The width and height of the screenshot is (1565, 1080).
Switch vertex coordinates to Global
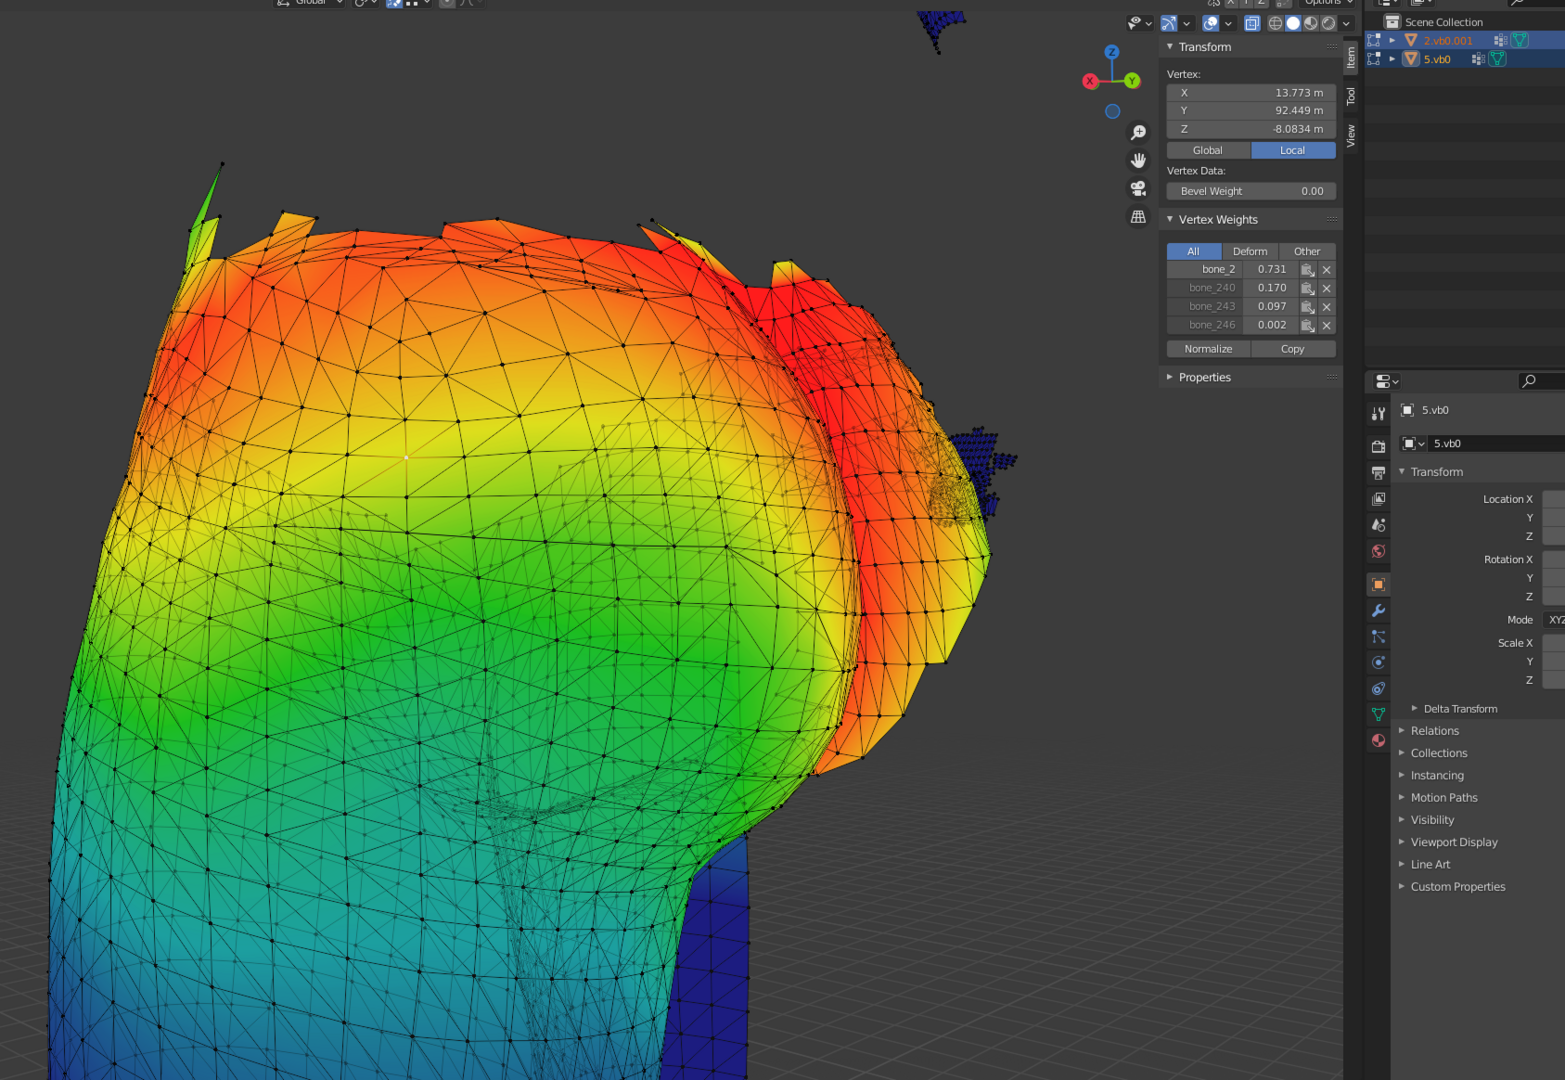coord(1208,150)
